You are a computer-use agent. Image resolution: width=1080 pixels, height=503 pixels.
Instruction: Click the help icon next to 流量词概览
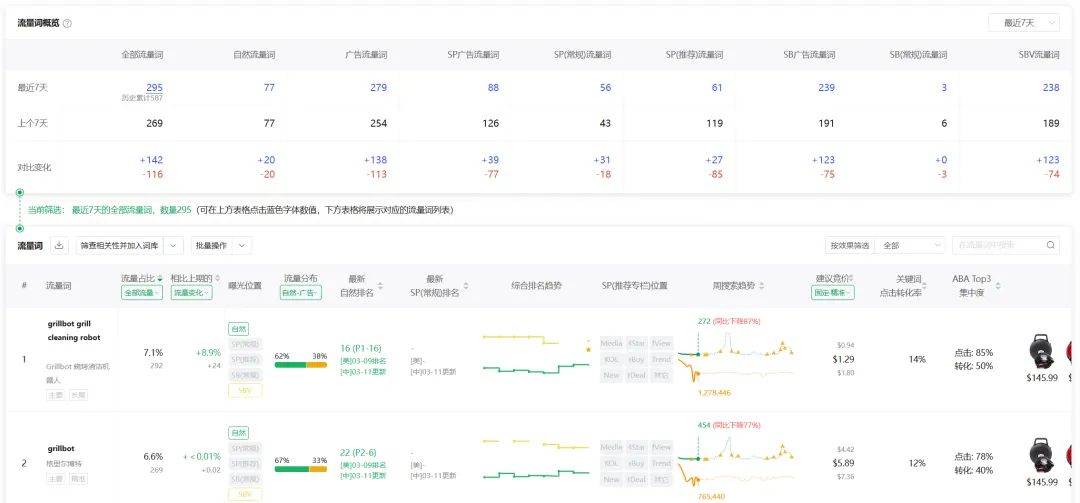tap(67, 23)
